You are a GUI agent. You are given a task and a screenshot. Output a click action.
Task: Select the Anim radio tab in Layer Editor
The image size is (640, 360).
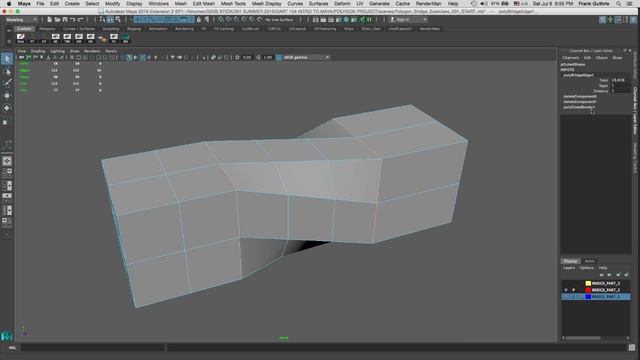[589, 261]
